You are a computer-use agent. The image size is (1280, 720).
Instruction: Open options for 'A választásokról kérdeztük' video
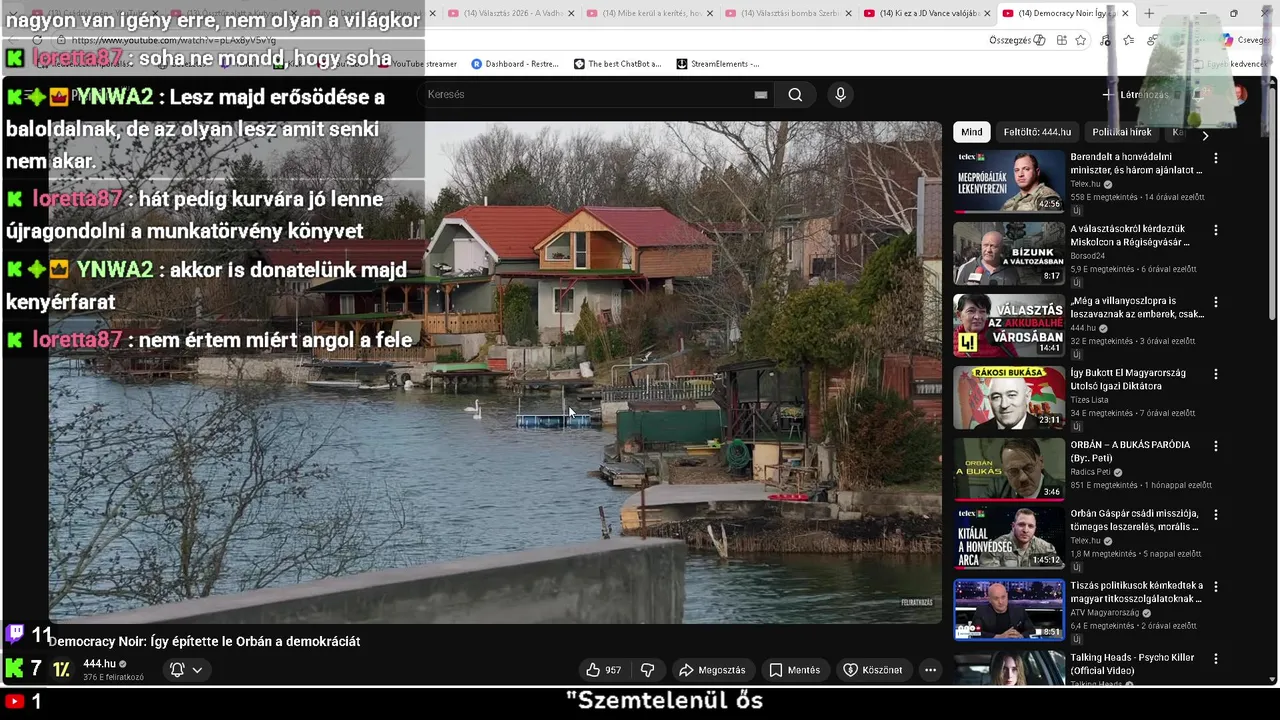coord(1216,230)
